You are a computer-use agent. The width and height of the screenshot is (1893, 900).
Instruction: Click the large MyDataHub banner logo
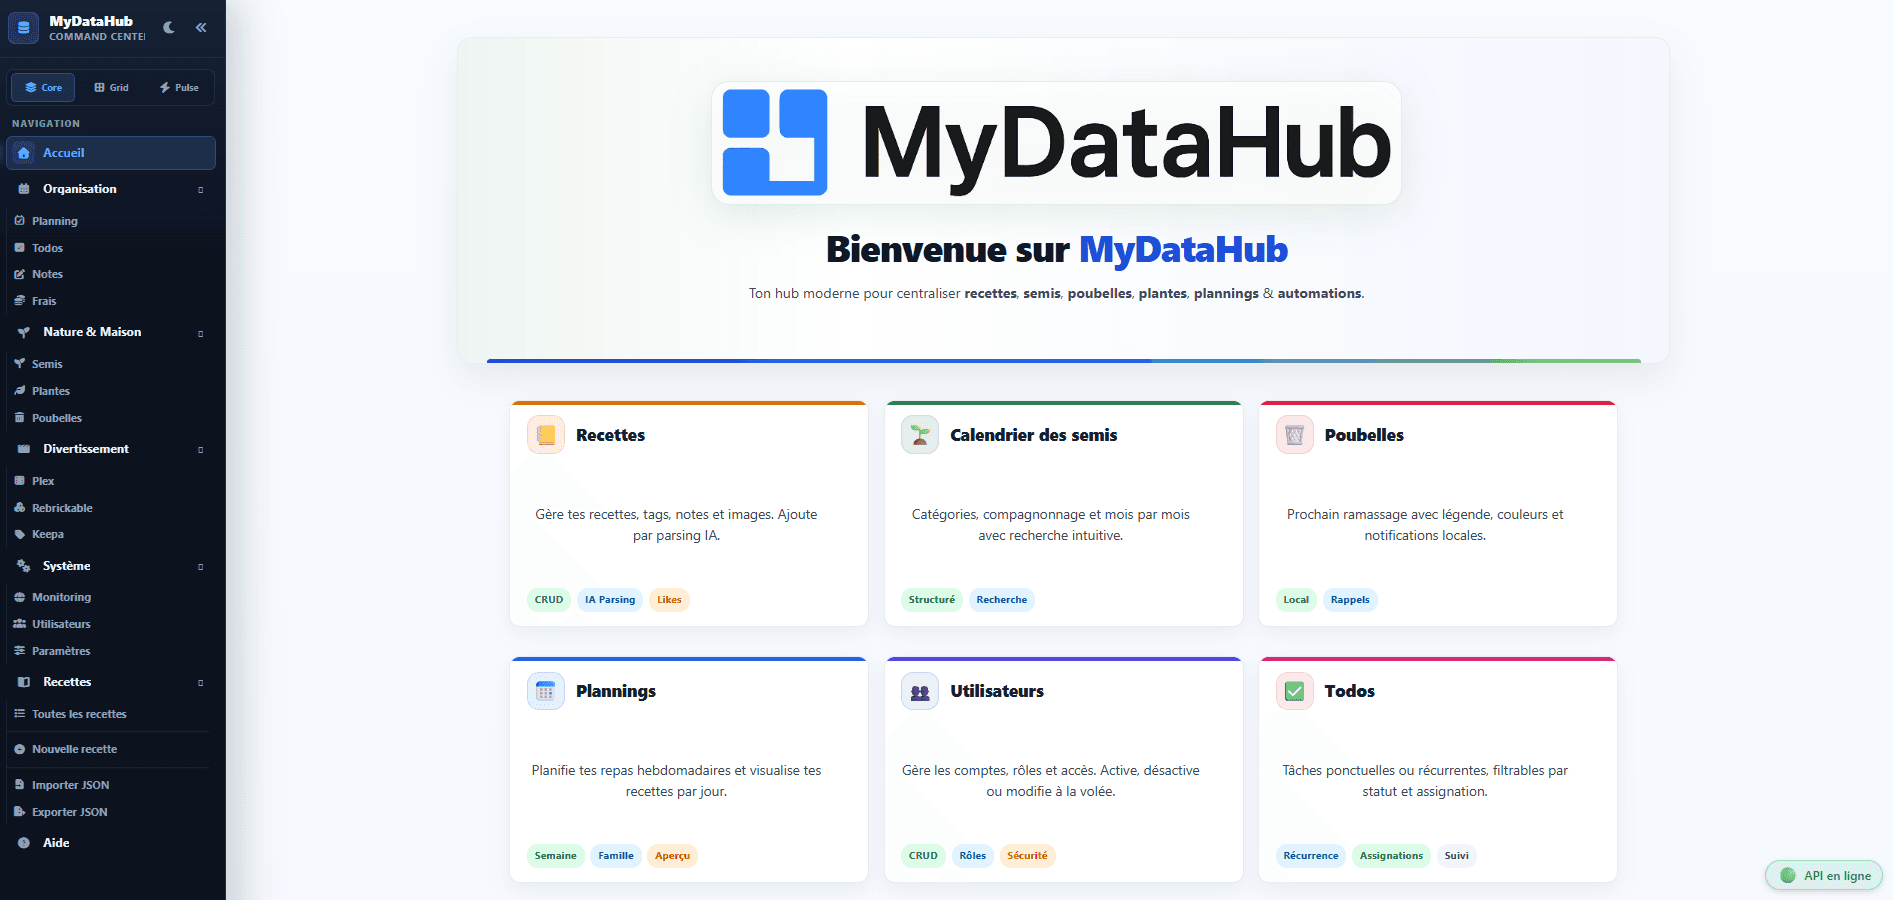(1056, 143)
